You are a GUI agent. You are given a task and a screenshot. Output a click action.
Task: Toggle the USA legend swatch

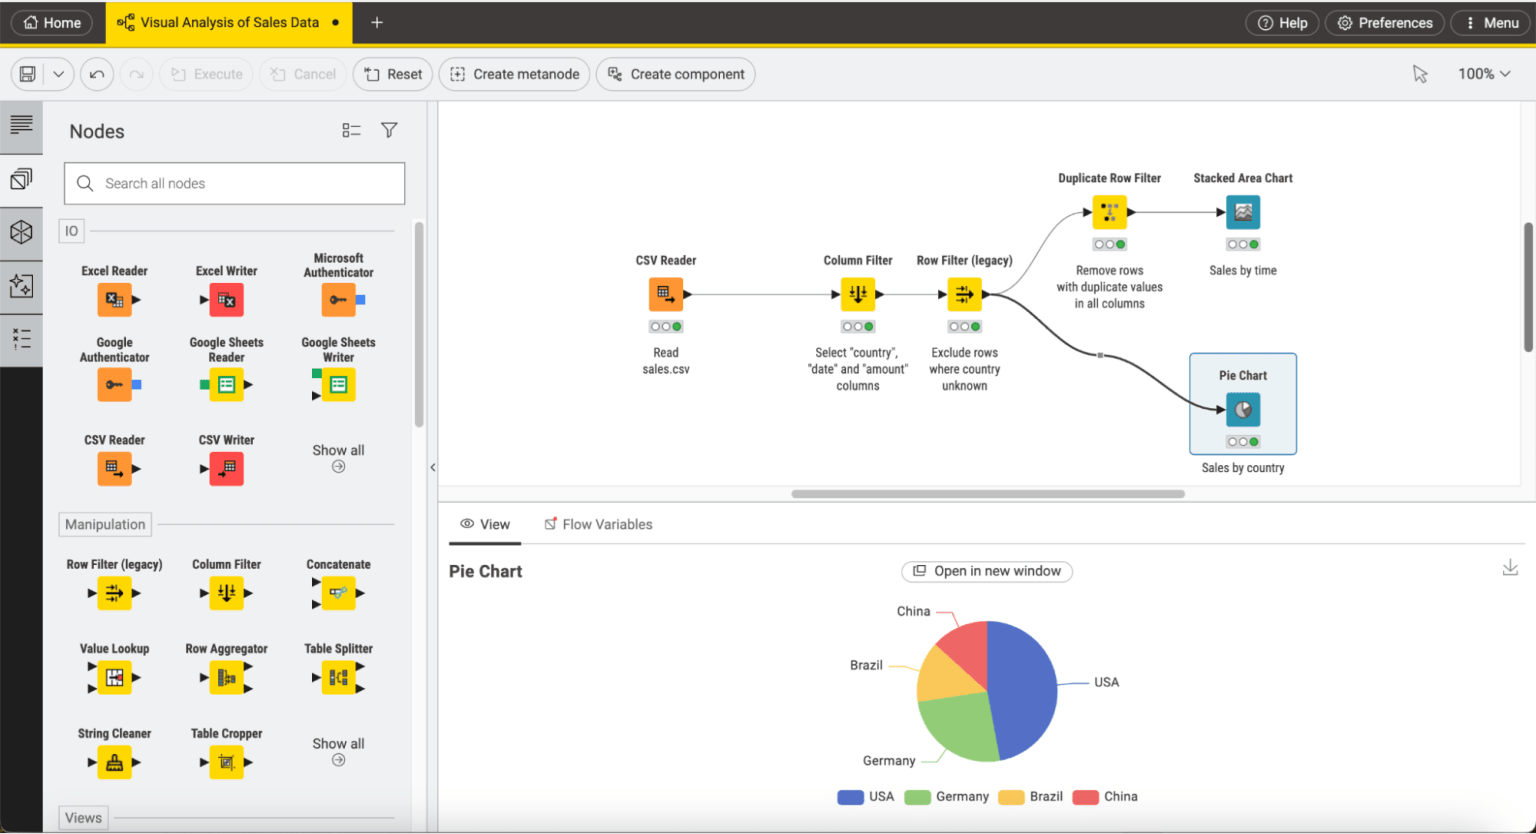click(x=850, y=797)
